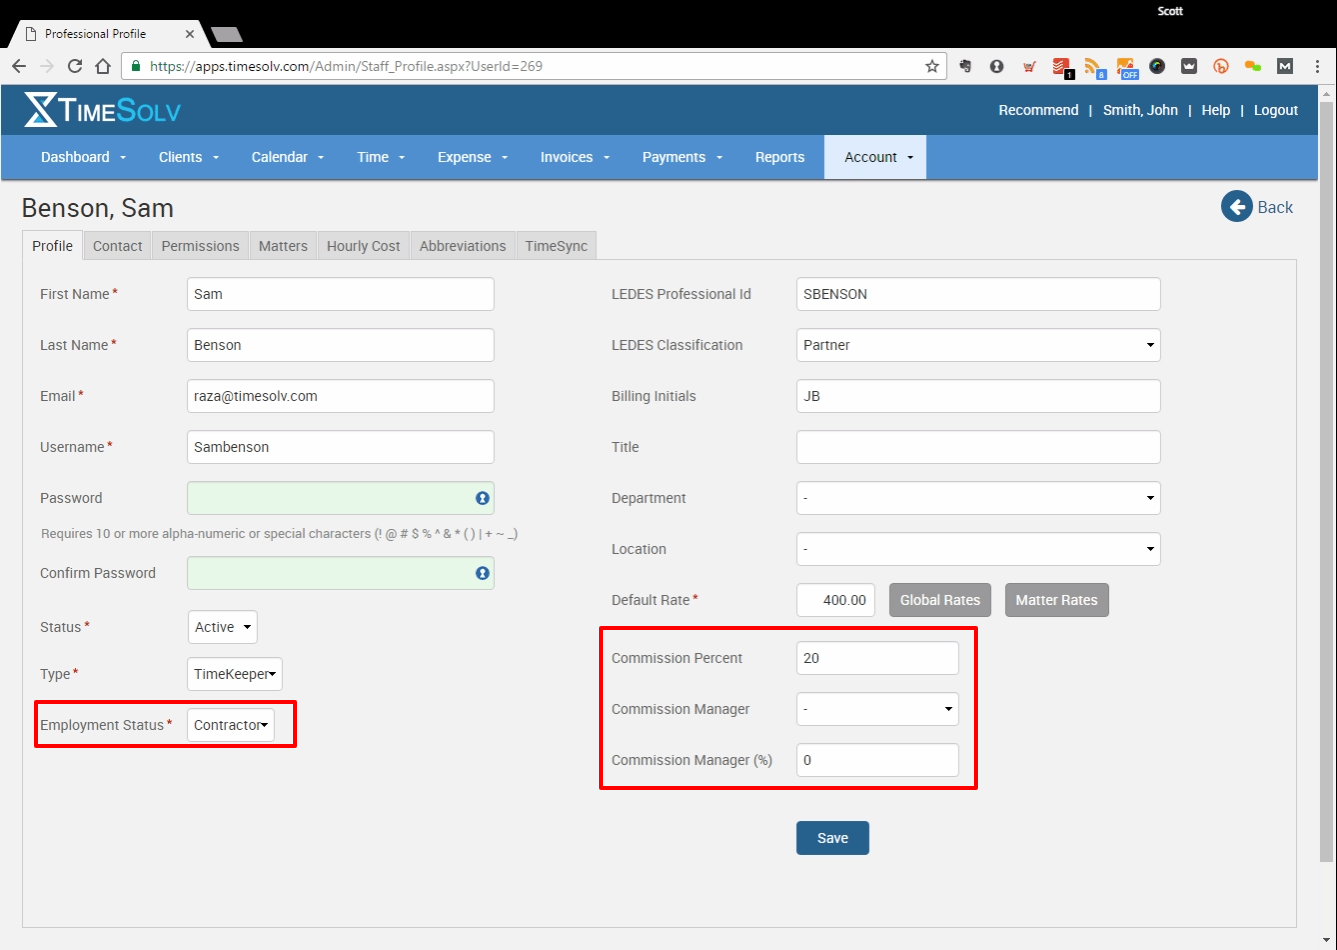Click the empty Title field
1337x950 pixels.
[x=978, y=447]
